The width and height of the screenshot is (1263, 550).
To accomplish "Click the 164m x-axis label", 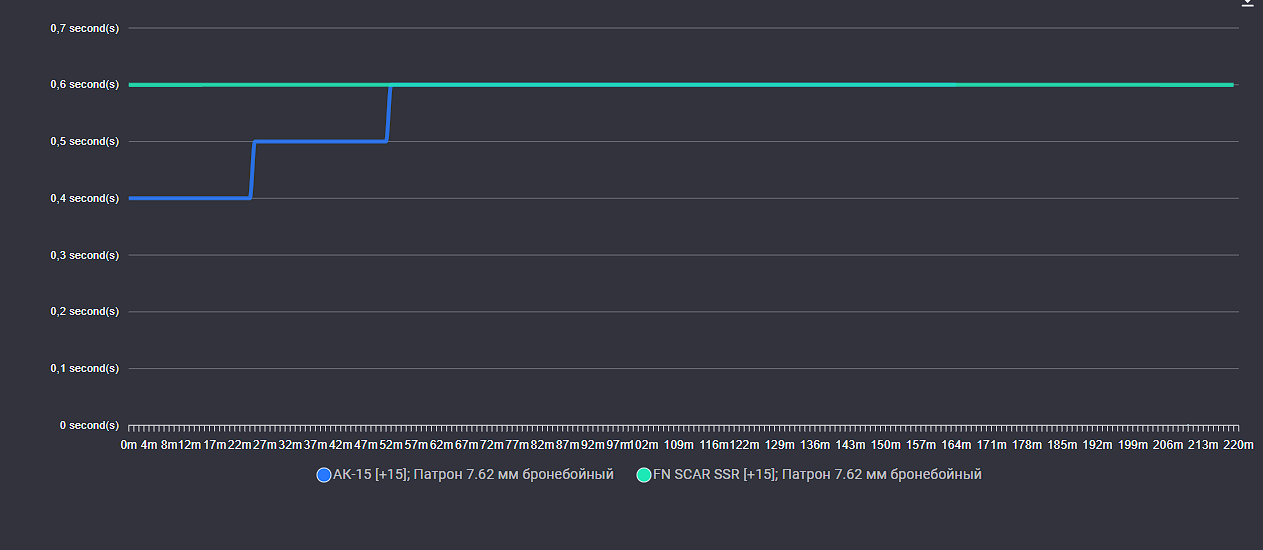I will (956, 444).
